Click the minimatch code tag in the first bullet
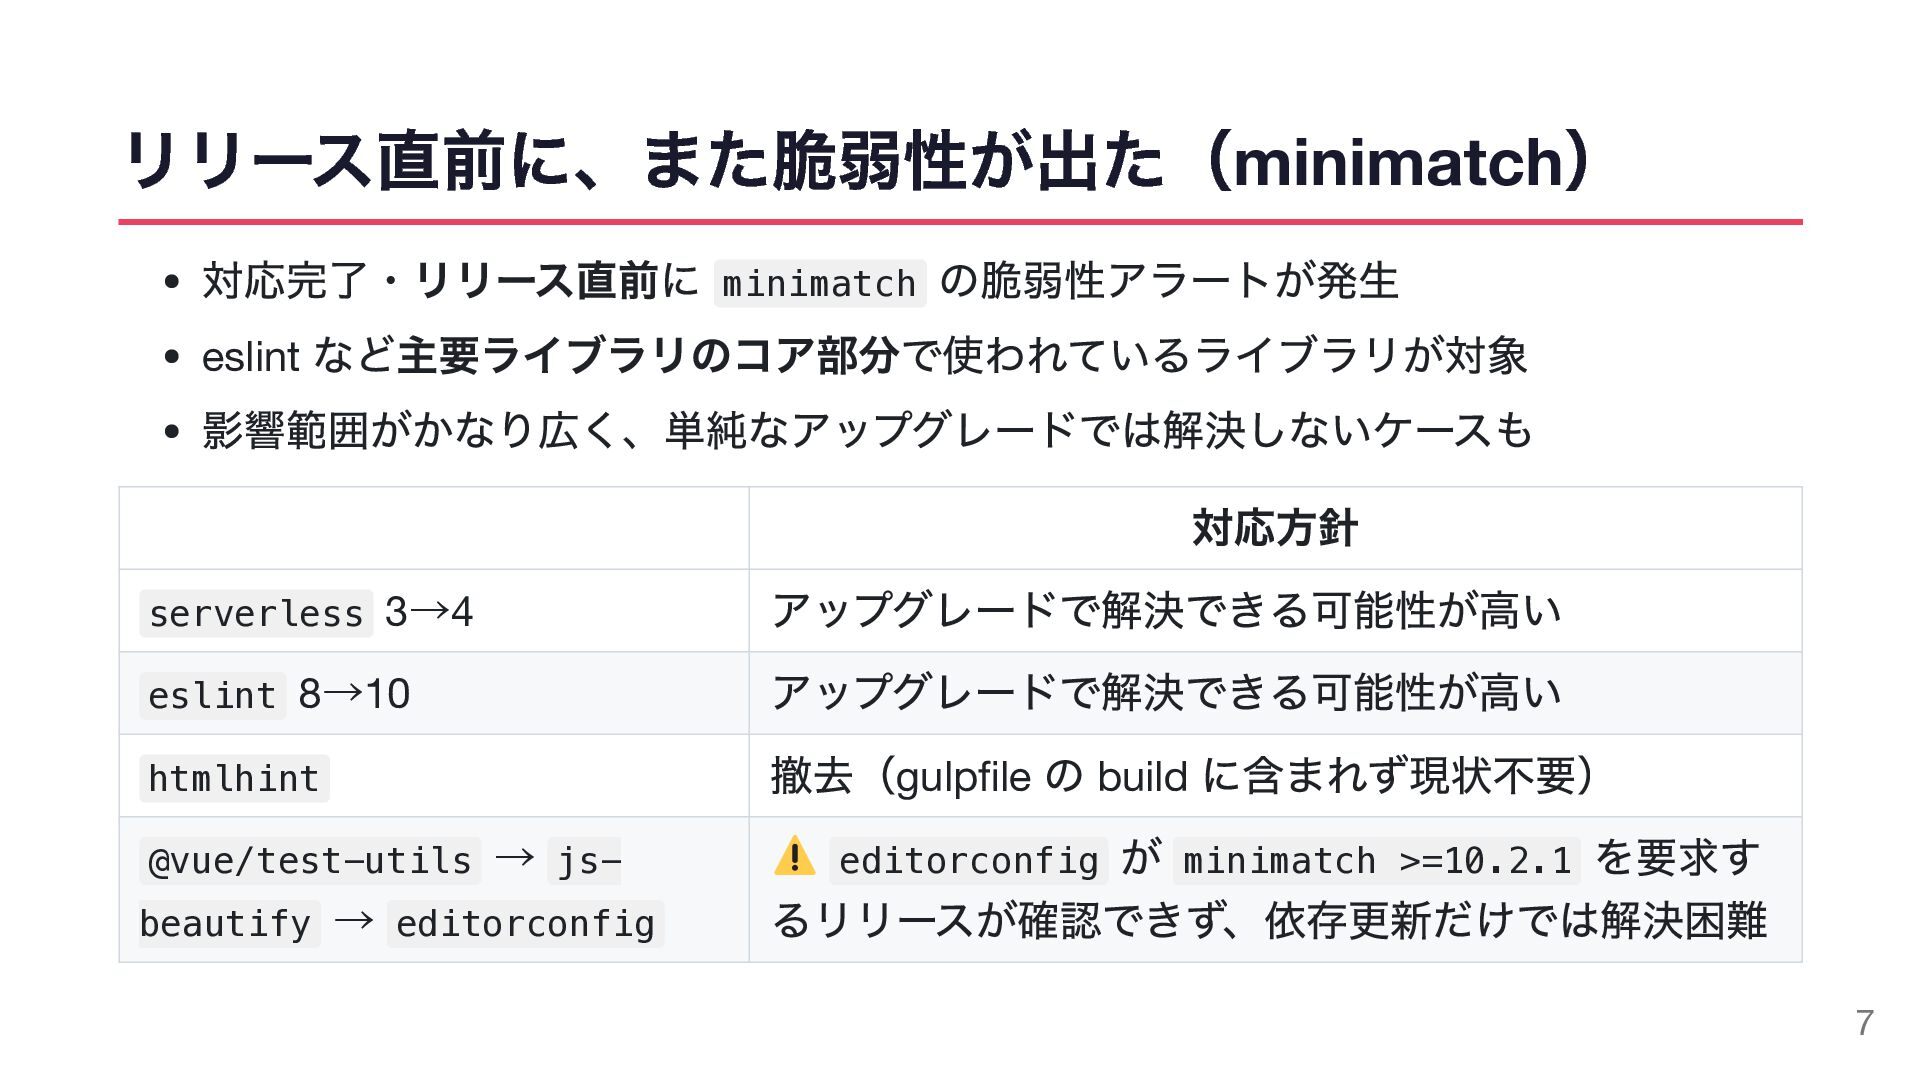The image size is (1920, 1080). point(819,283)
